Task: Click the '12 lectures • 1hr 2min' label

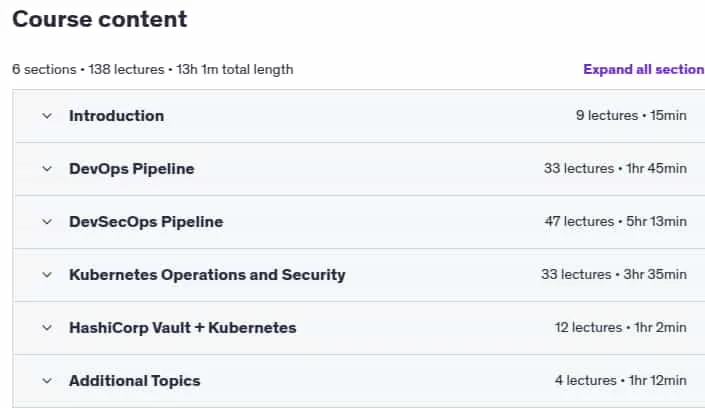Action: [620, 327]
